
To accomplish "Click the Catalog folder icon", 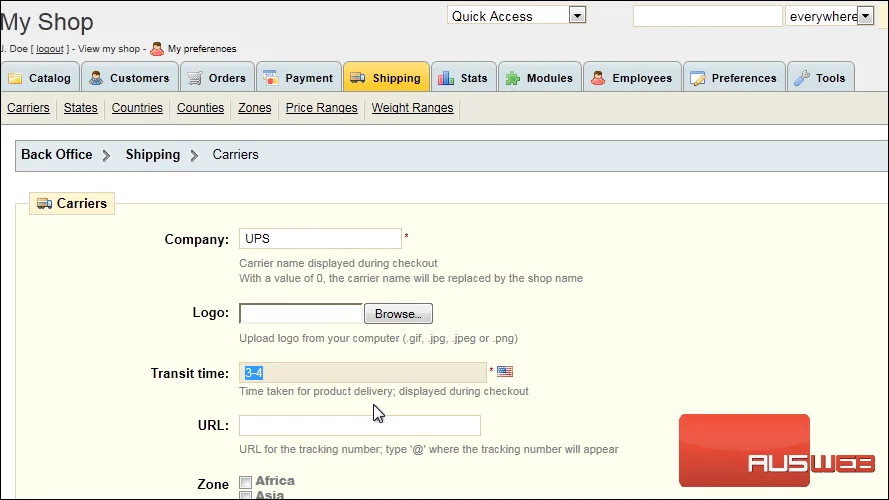I will (15, 78).
